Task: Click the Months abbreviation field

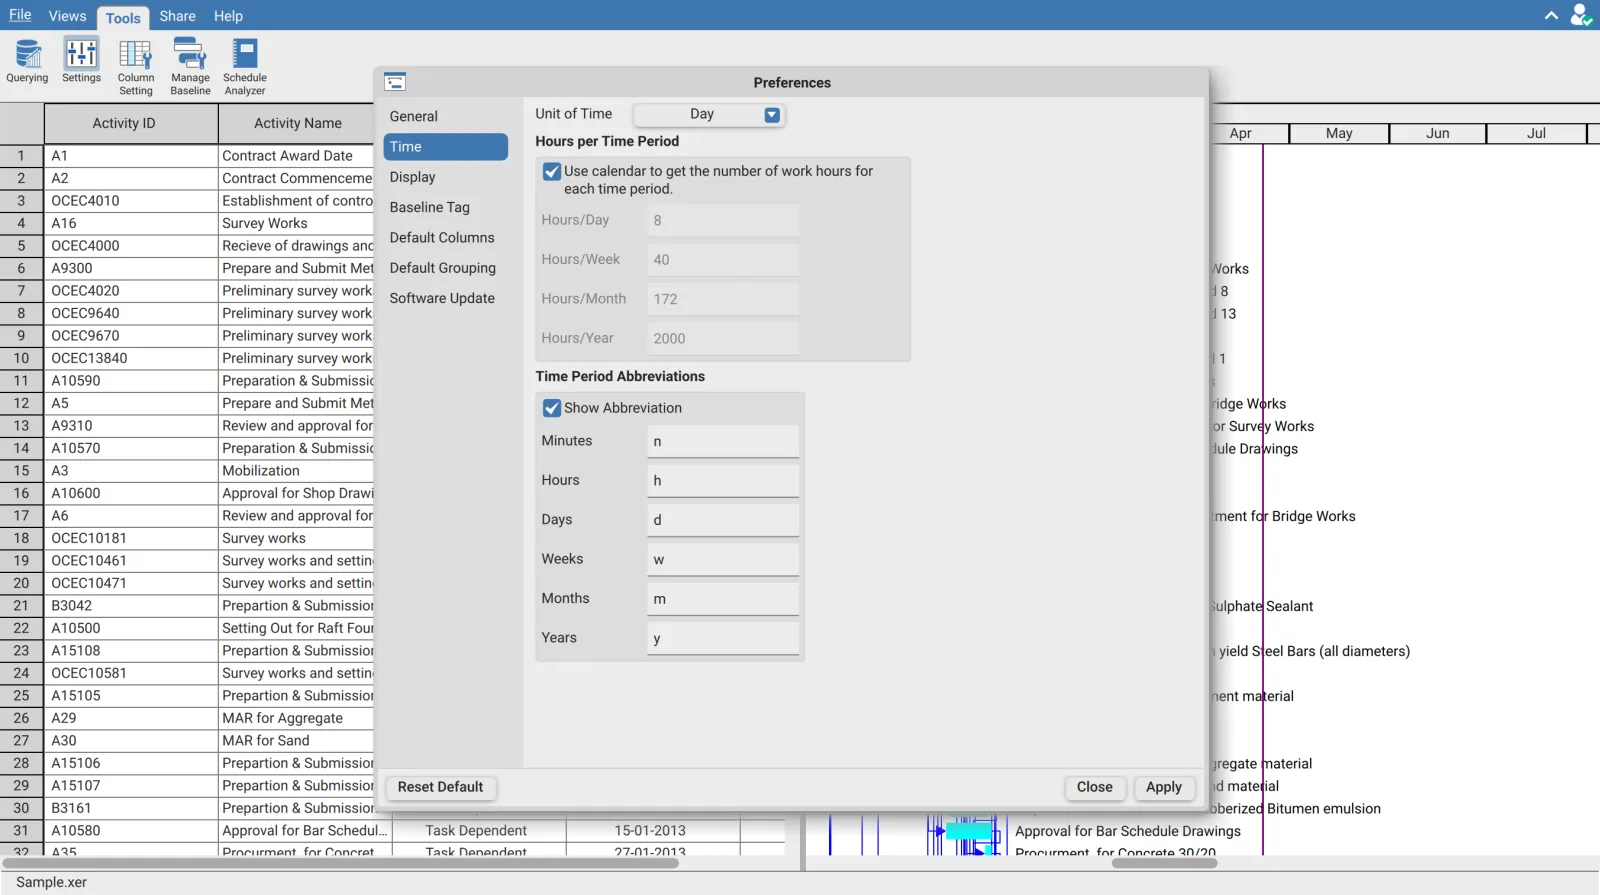Action: (723, 599)
